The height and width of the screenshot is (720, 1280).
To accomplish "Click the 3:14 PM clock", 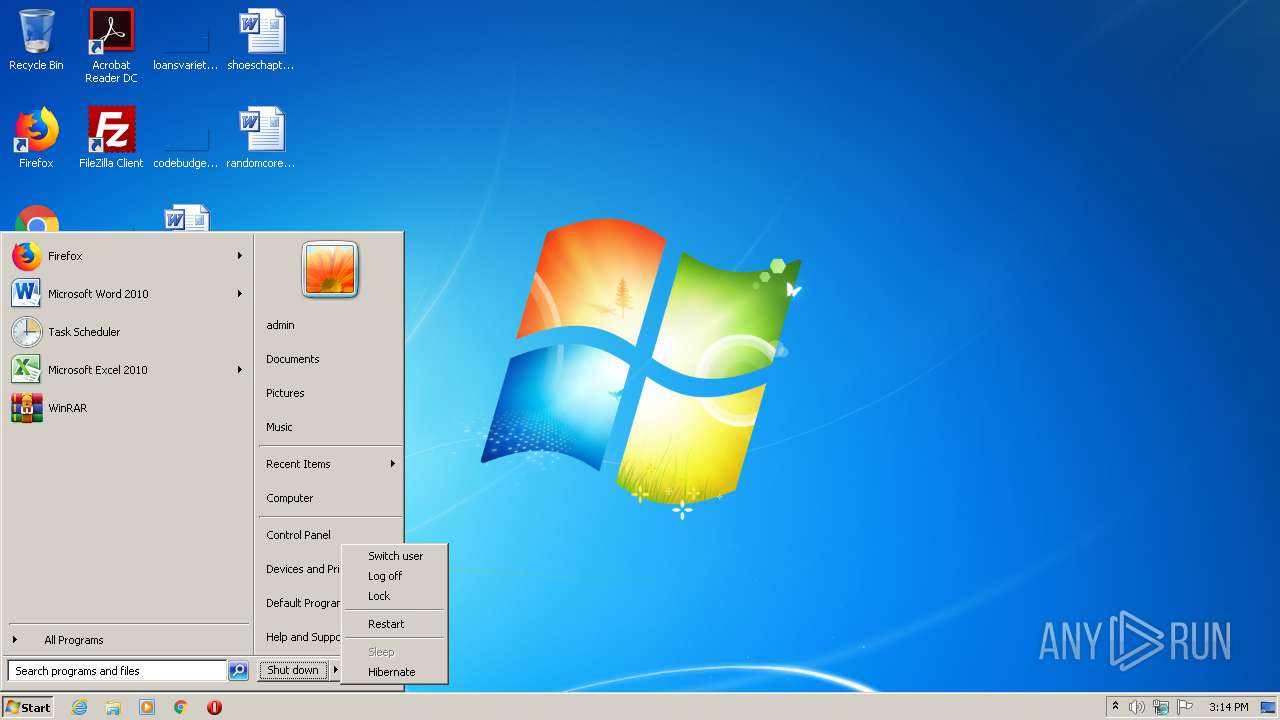I will pos(1228,707).
